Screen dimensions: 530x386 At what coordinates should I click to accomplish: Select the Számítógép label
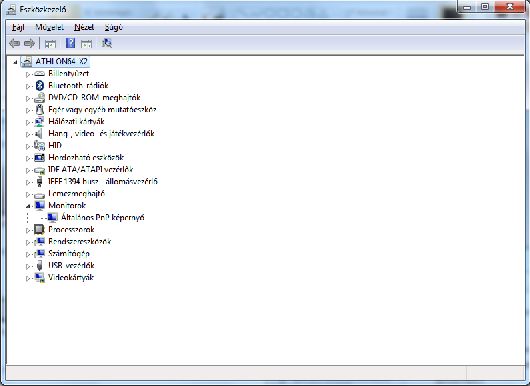point(69,254)
